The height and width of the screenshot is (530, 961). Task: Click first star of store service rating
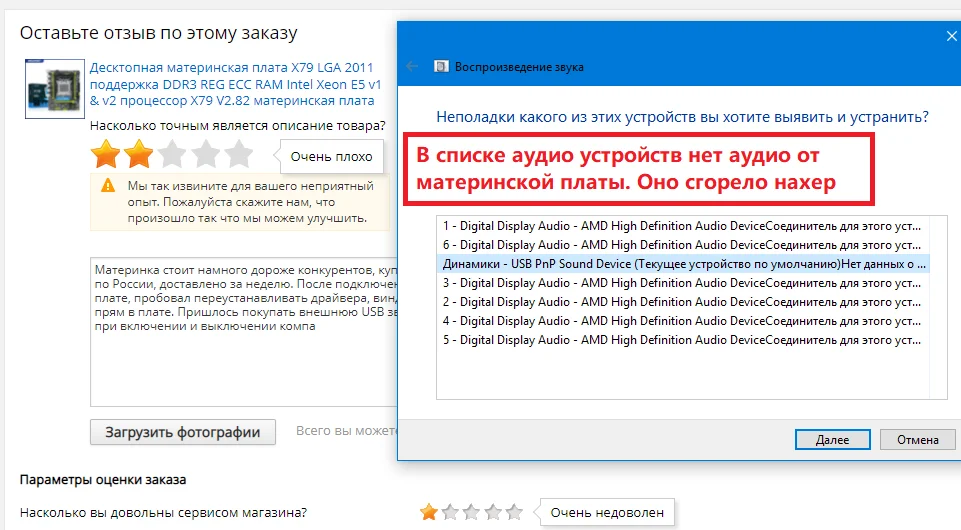click(429, 512)
